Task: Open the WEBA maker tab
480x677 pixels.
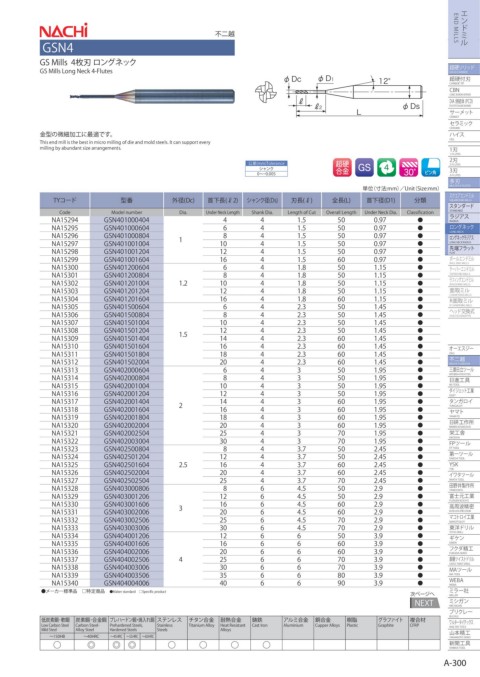Action: tap(464, 581)
